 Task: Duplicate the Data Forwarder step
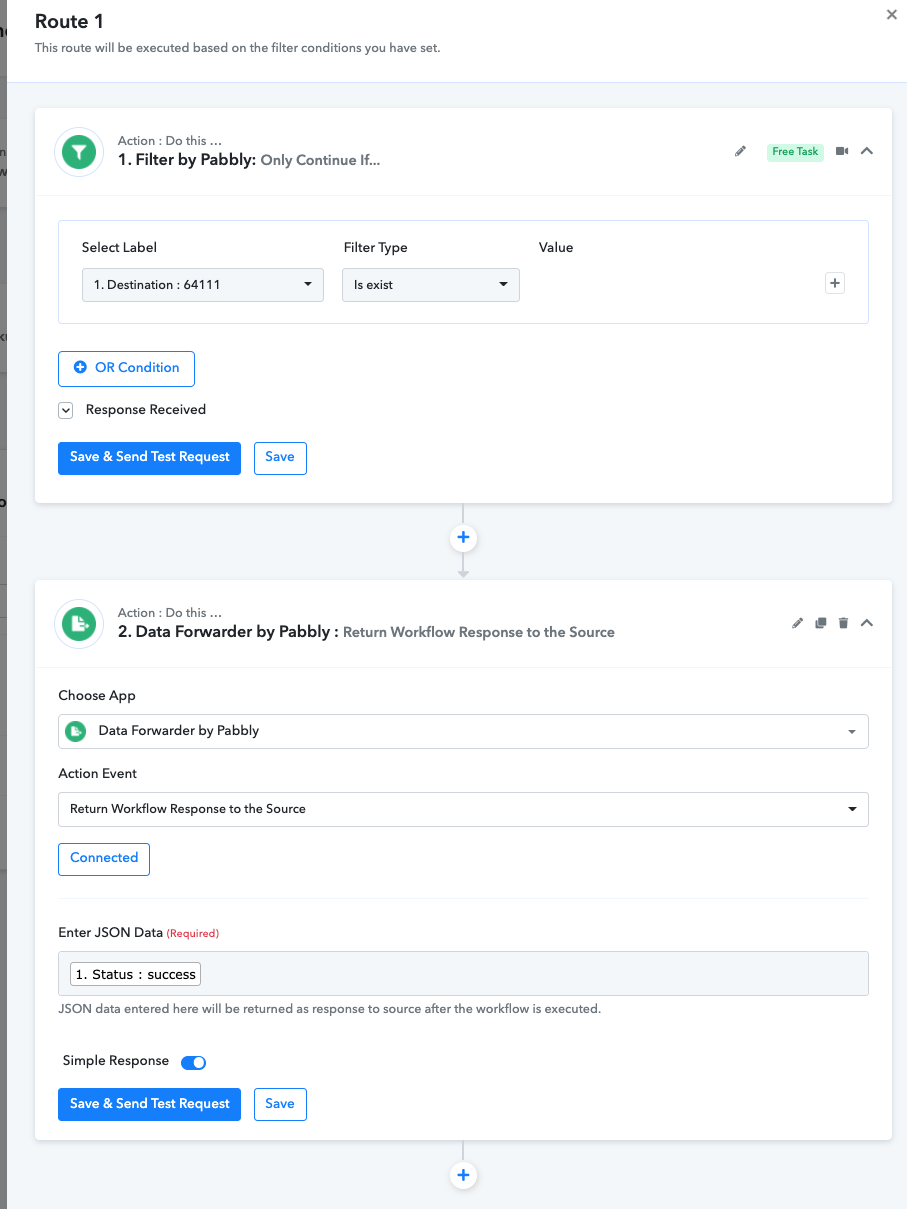tap(820, 623)
